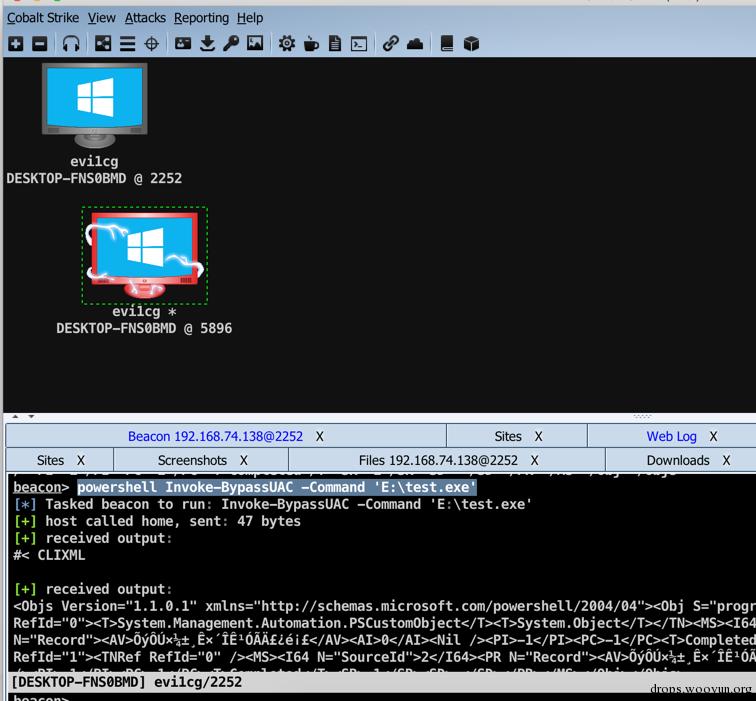
Task: Click 'DESKTOP-FNS0BMD @ 5896' session label
Action: point(144,328)
